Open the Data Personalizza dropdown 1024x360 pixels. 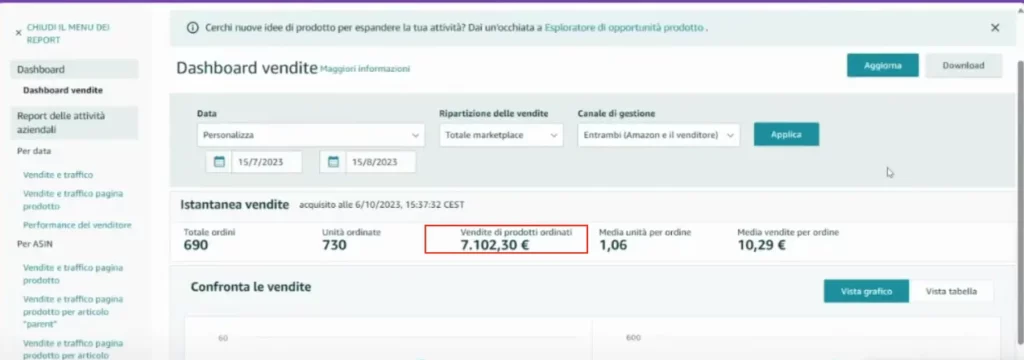(x=311, y=135)
